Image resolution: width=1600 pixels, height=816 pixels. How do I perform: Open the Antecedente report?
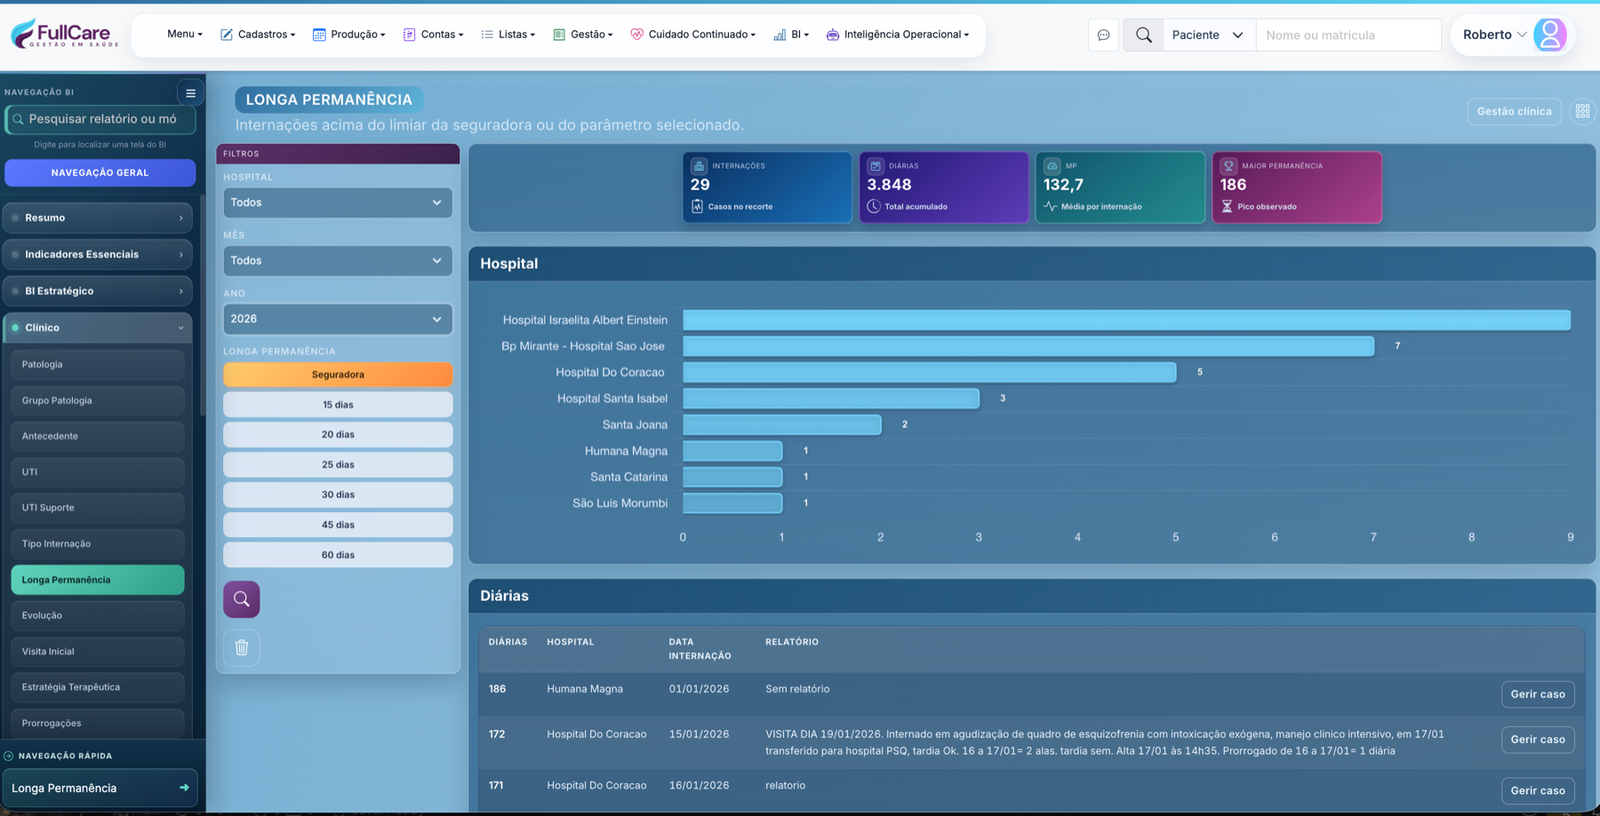tap(97, 437)
